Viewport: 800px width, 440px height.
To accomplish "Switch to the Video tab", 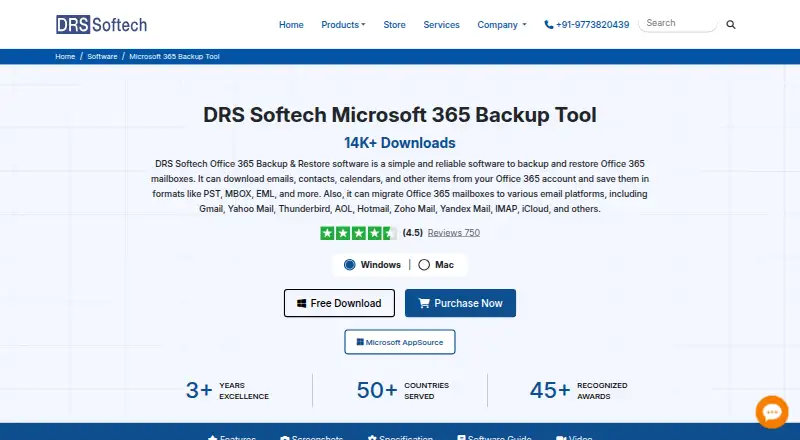I will pos(574,437).
